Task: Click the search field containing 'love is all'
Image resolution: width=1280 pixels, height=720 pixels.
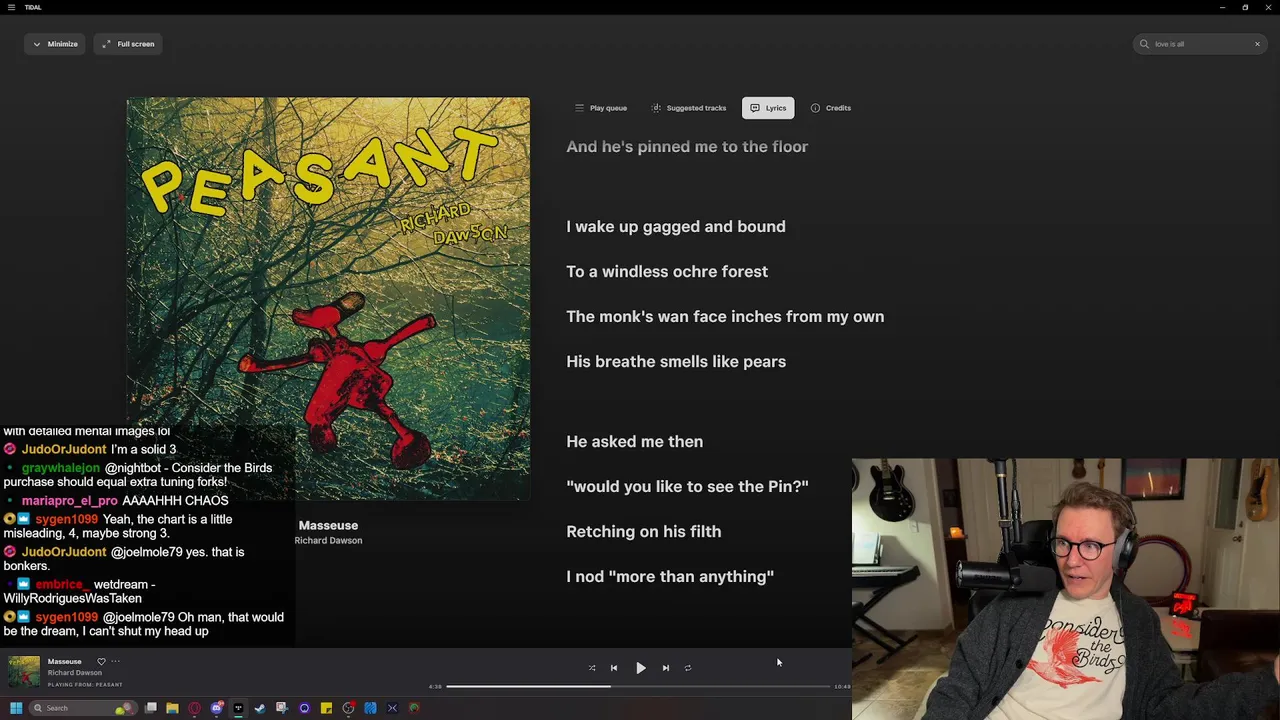Action: pos(1200,44)
